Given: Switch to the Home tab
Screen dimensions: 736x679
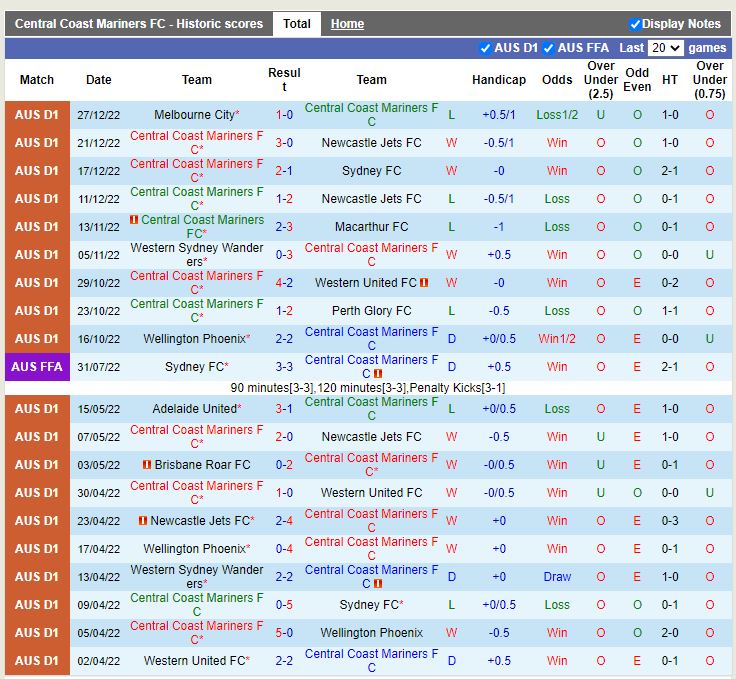Looking at the screenshot, I should (x=347, y=24).
